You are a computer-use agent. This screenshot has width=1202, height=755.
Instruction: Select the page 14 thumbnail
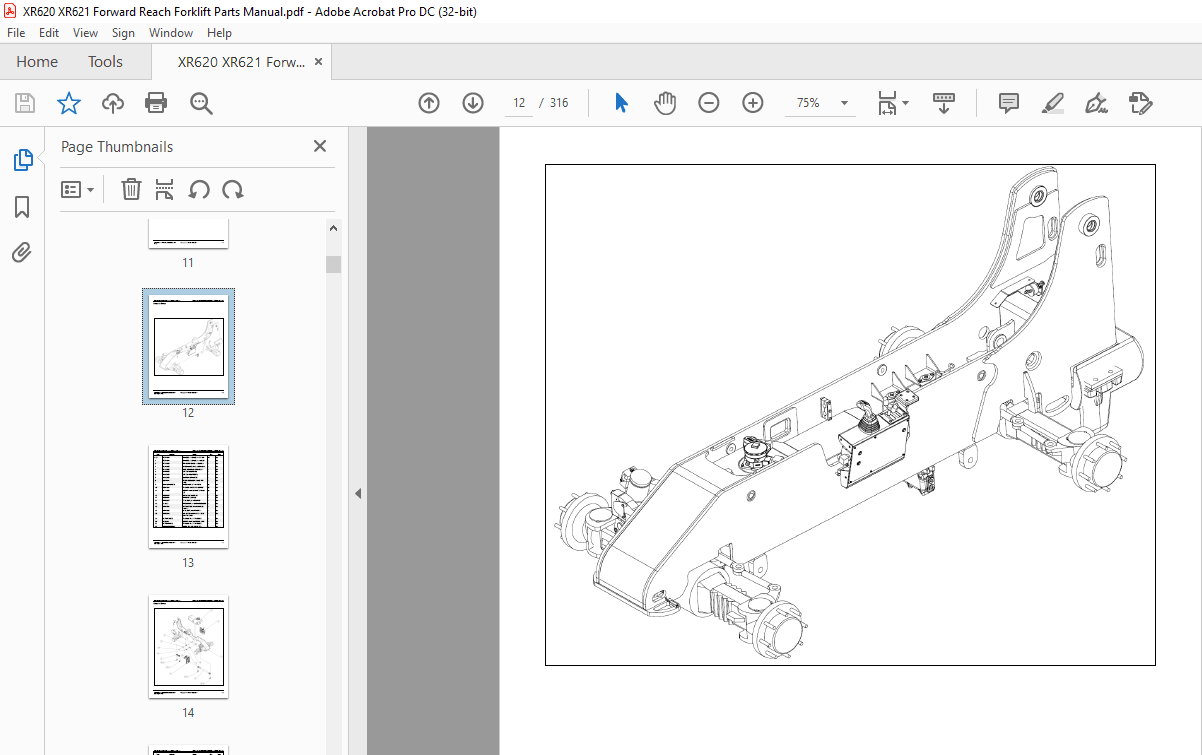pyautogui.click(x=187, y=647)
